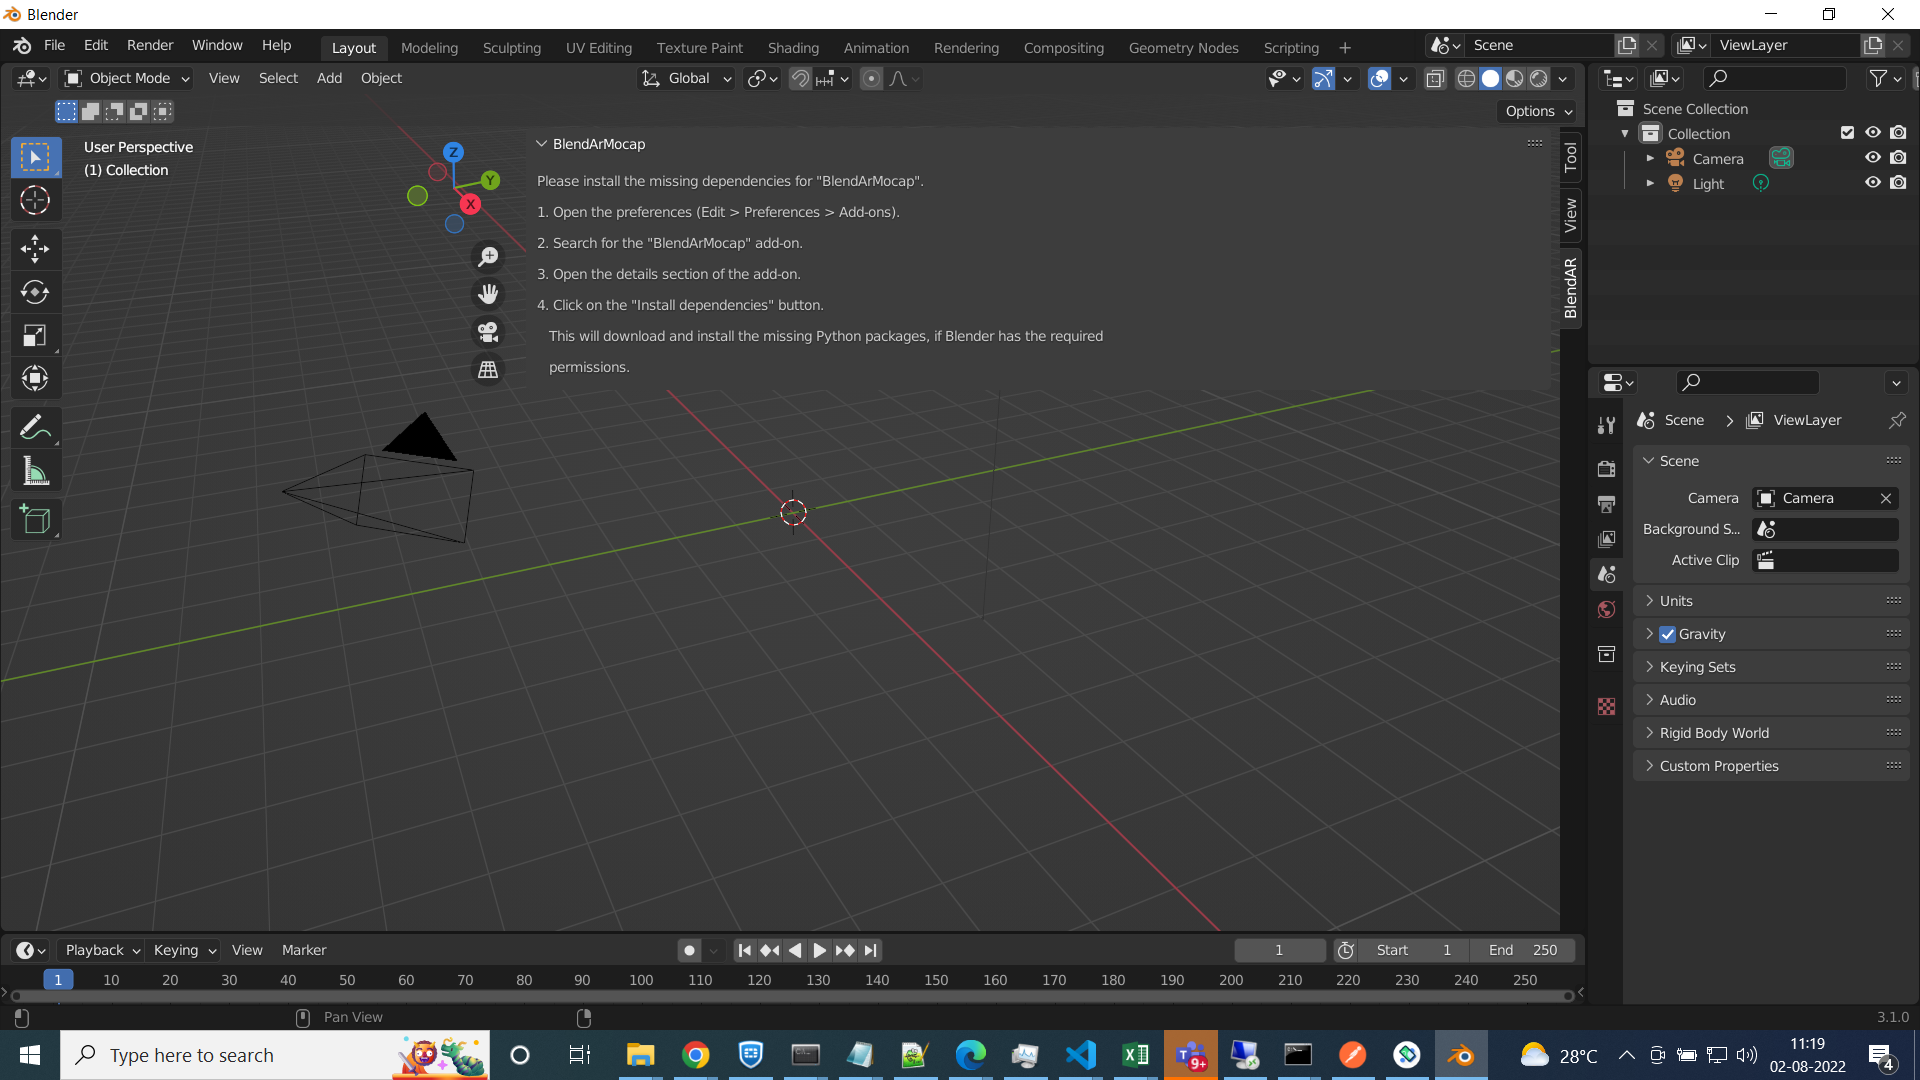Screen dimensions: 1920x1080
Task: Select the Move tool
Action: [35, 249]
